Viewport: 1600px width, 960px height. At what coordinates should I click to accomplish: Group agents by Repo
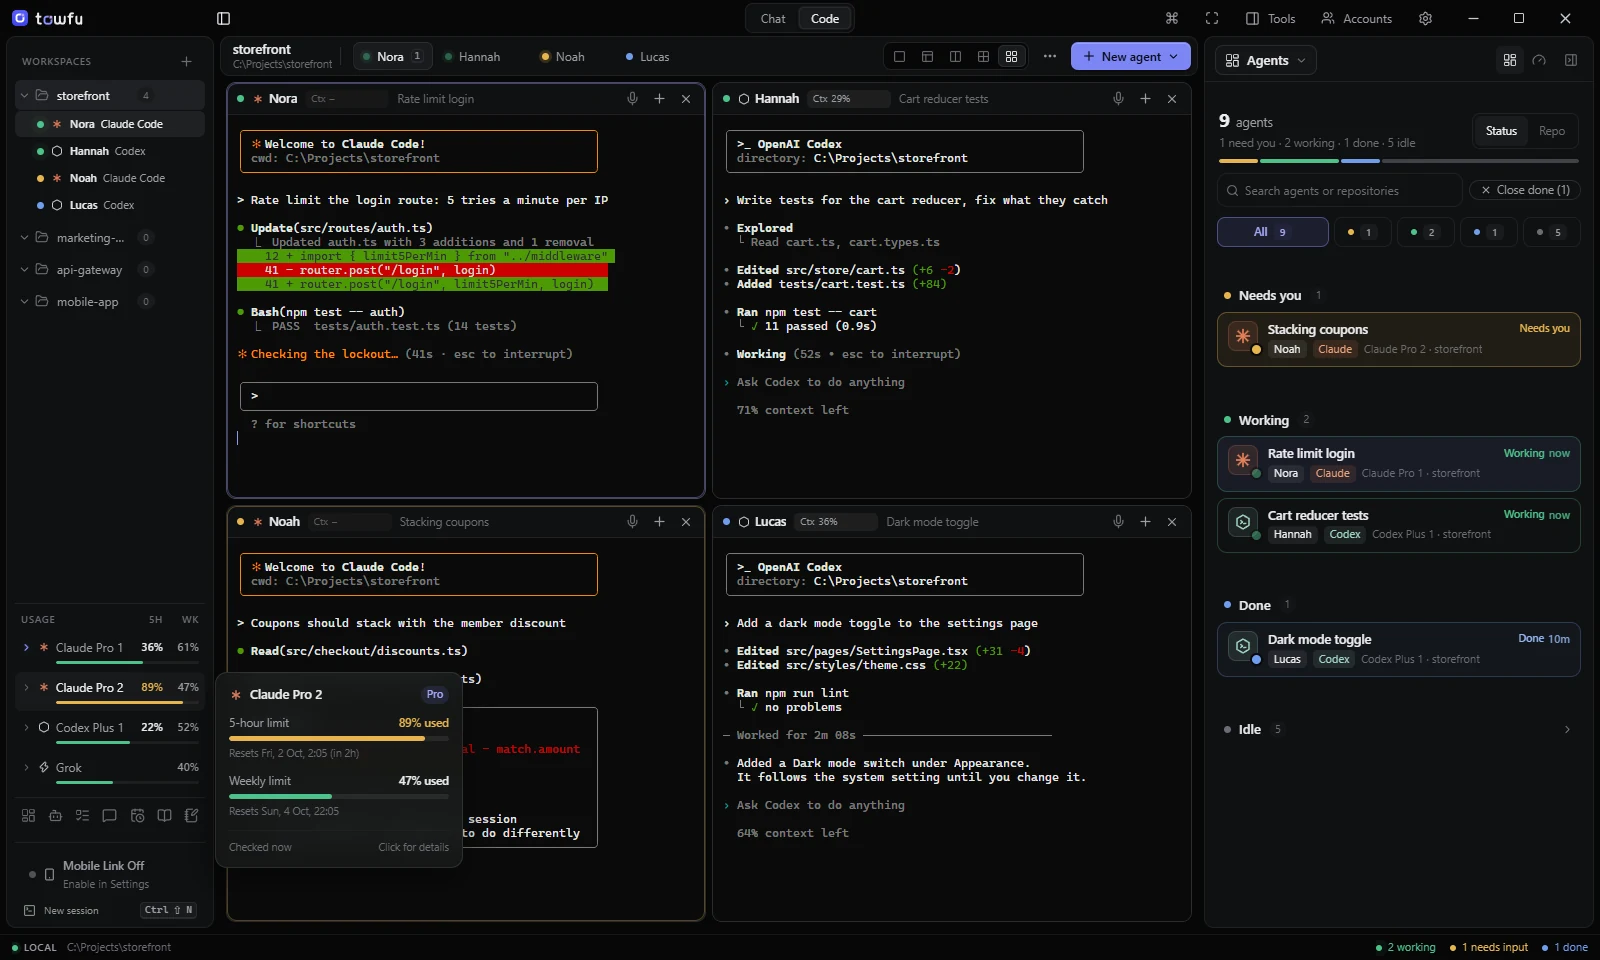click(x=1552, y=131)
